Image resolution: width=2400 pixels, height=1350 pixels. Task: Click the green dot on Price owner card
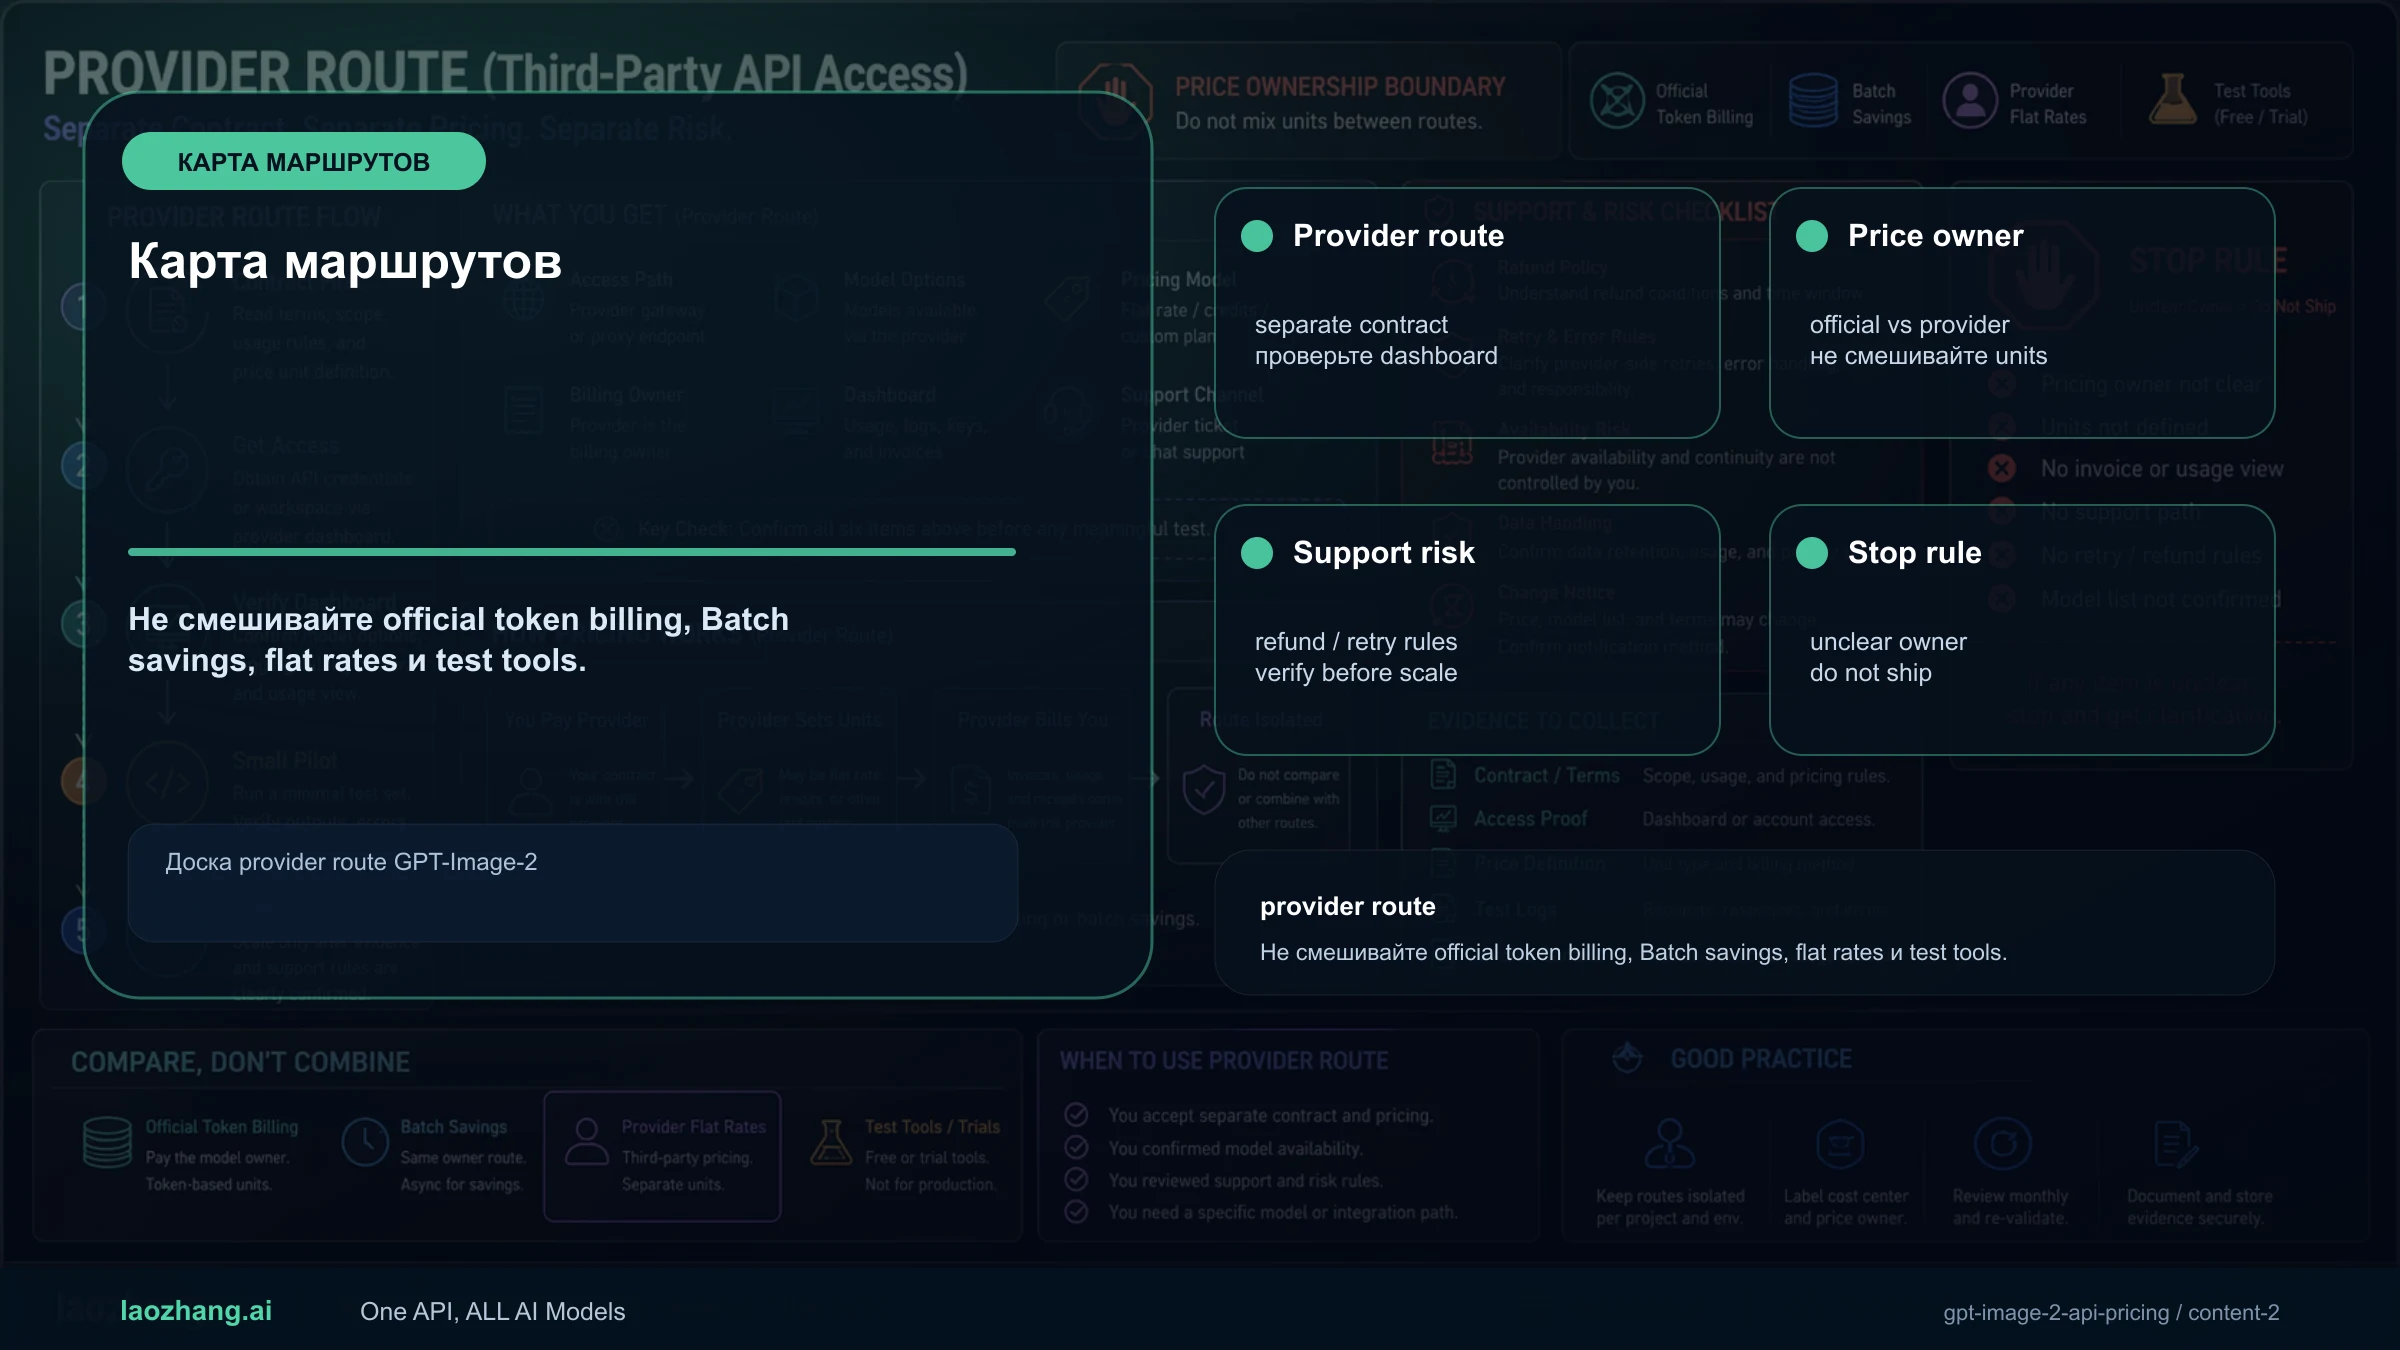(x=1812, y=236)
